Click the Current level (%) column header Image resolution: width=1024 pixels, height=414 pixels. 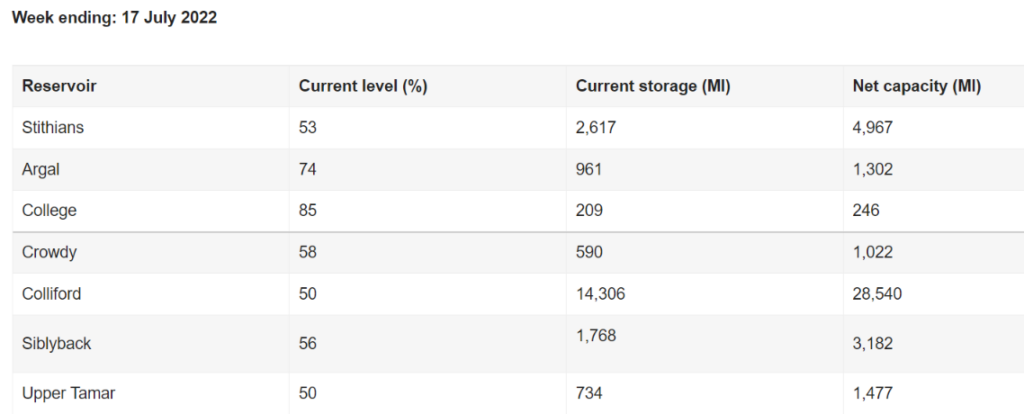pos(363,86)
